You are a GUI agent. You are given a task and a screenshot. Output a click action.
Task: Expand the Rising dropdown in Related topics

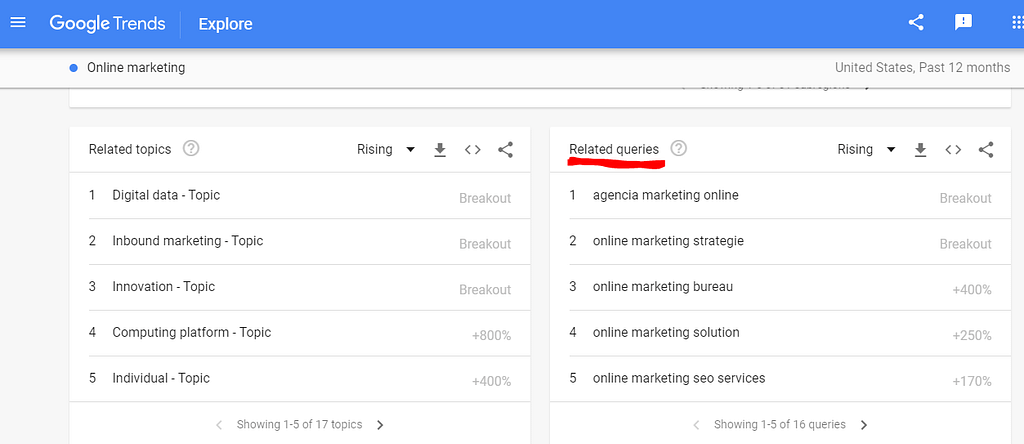tap(386, 150)
